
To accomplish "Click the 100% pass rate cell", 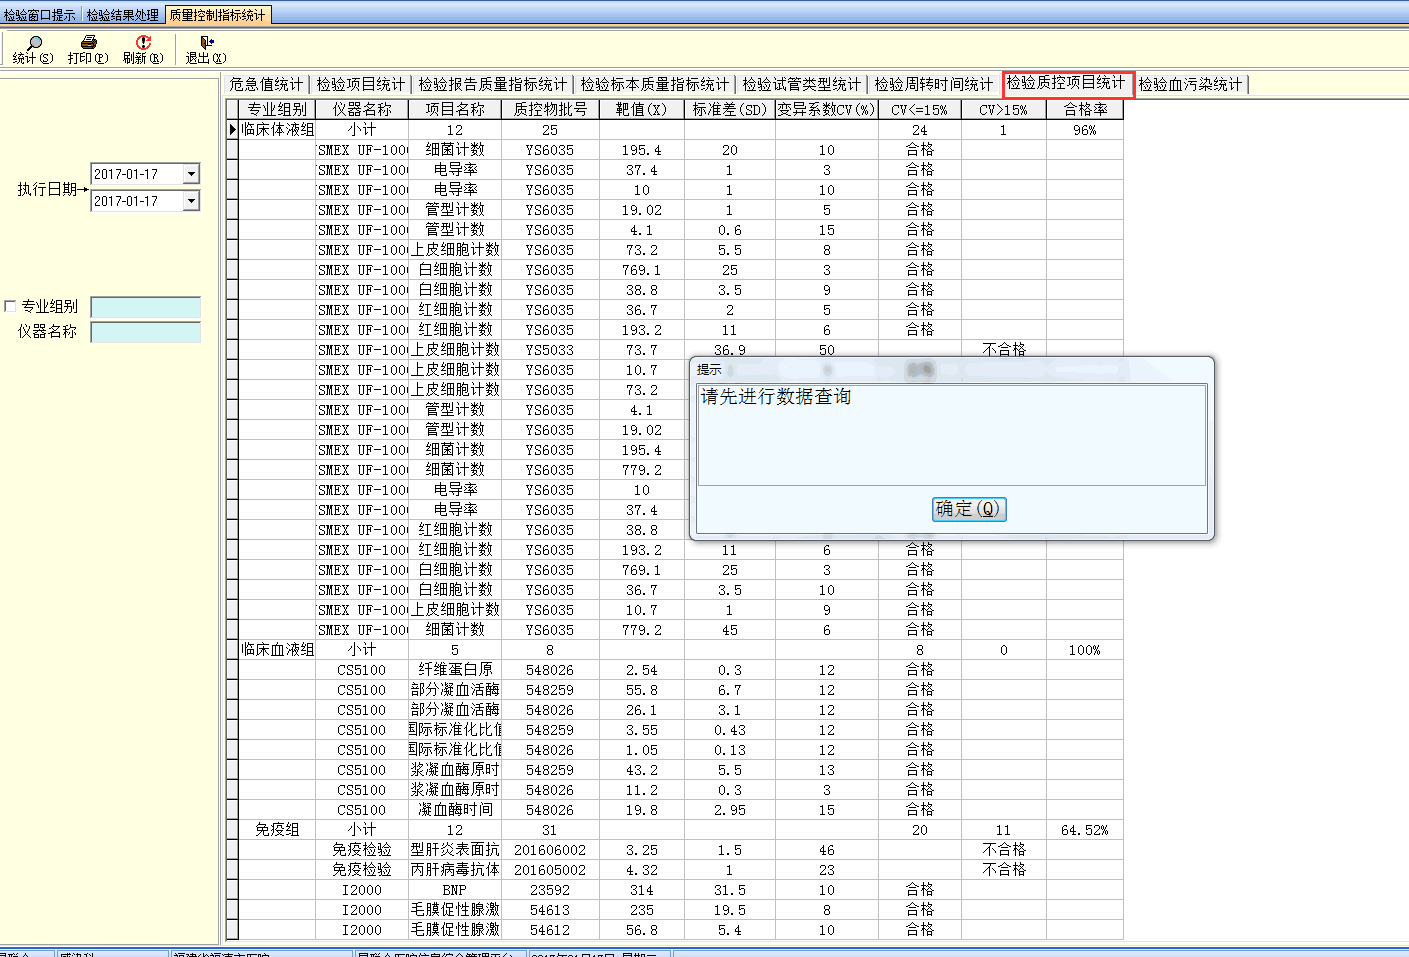I will point(1085,650).
